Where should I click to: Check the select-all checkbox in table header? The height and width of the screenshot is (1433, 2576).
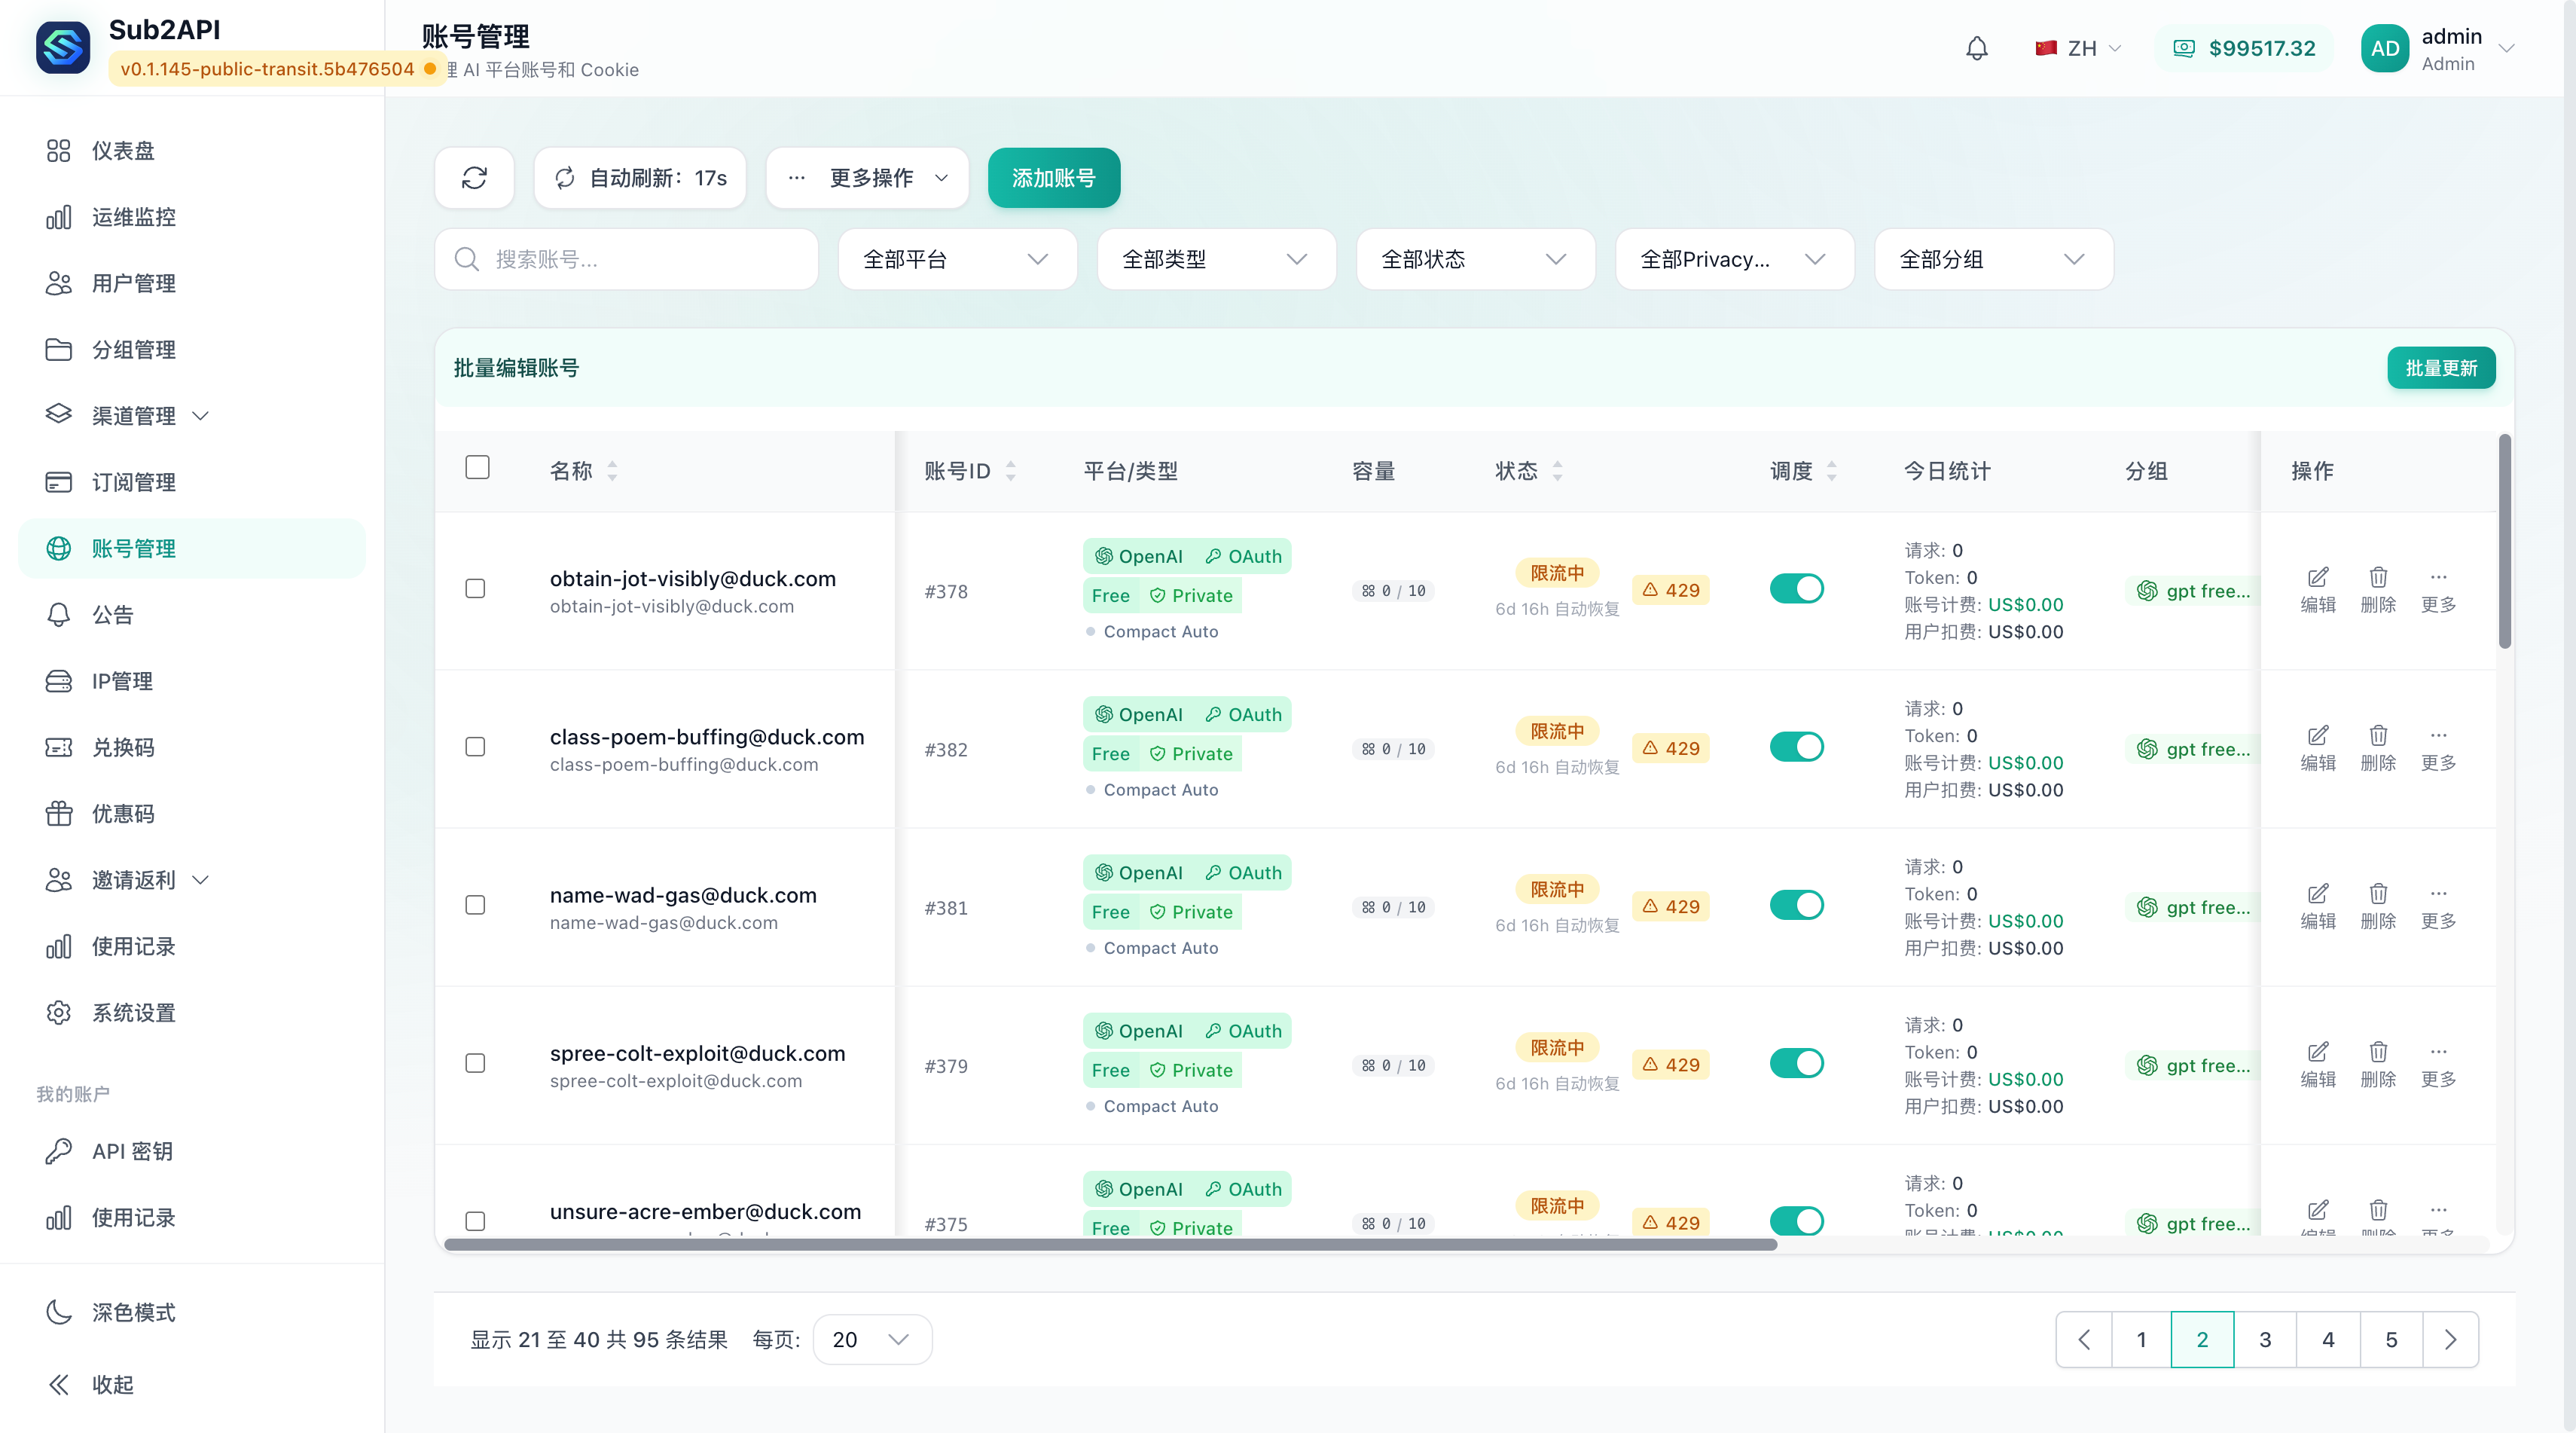pyautogui.click(x=477, y=467)
